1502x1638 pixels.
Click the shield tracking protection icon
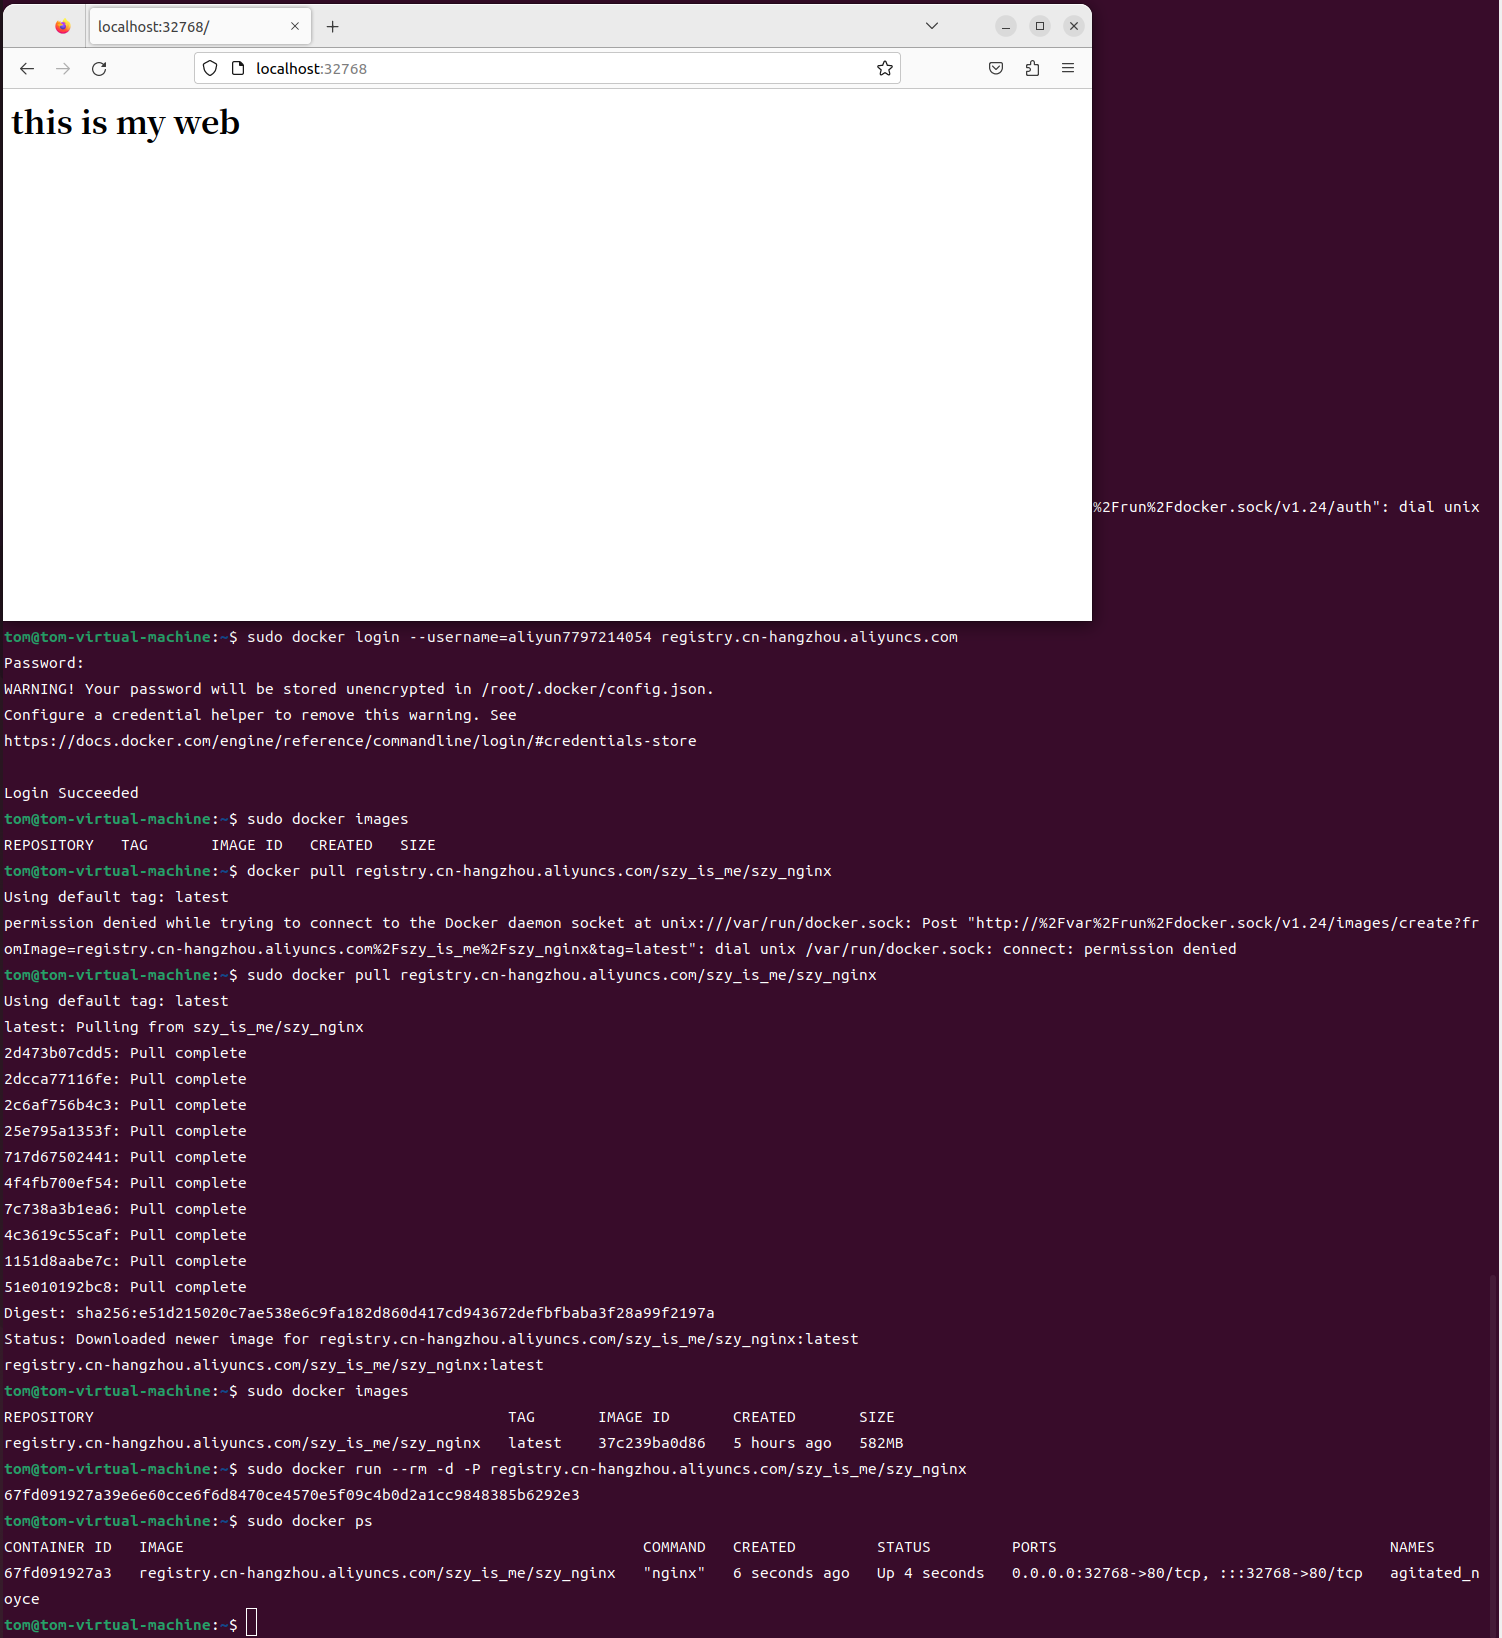pyautogui.click(x=210, y=68)
